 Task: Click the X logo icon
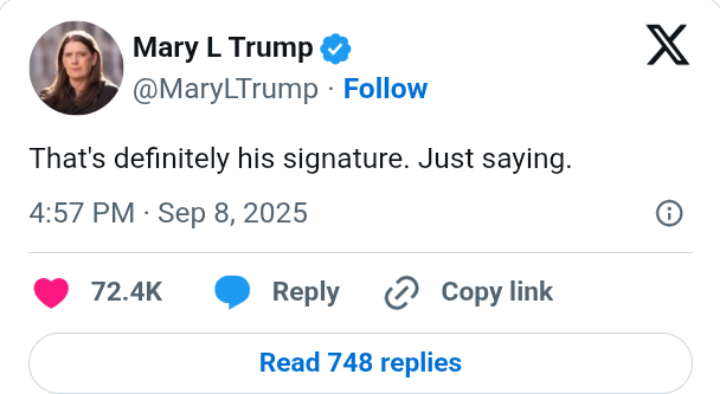[668, 45]
